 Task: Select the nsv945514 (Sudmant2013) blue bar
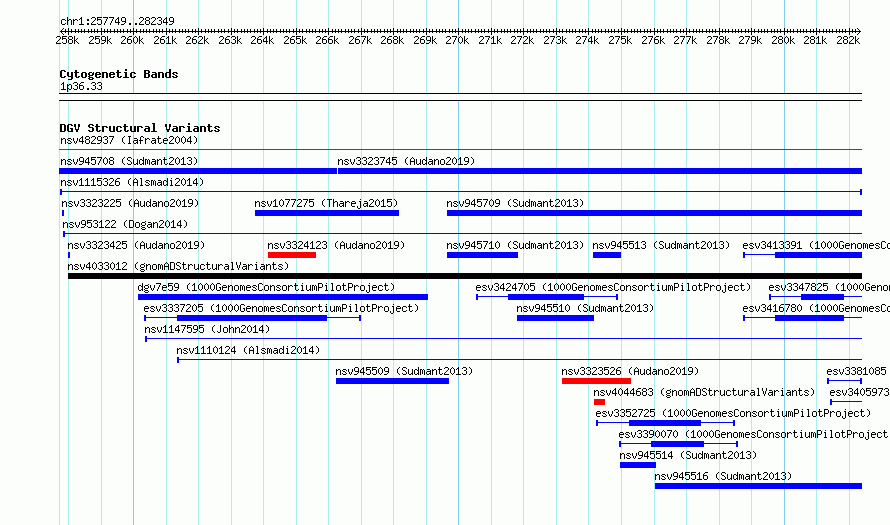coord(638,465)
